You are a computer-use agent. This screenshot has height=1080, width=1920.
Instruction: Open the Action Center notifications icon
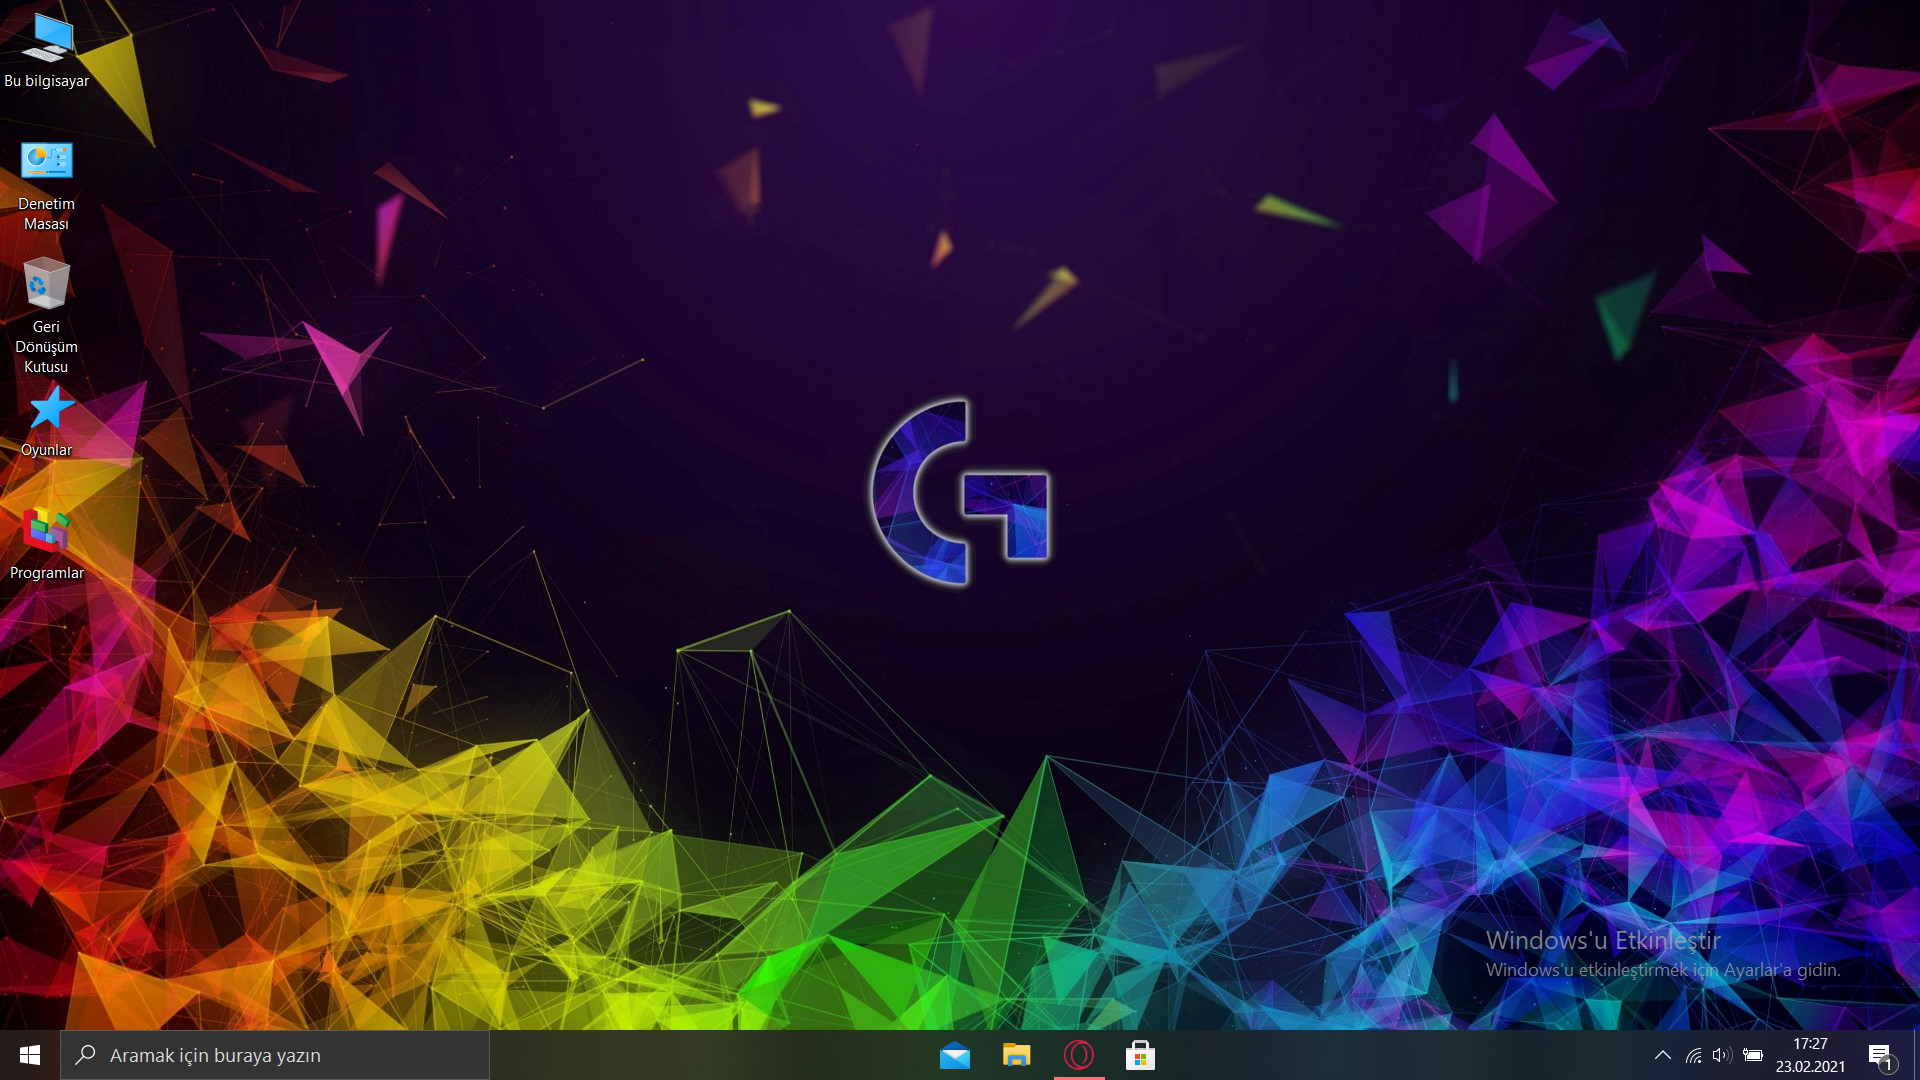coord(1880,1056)
